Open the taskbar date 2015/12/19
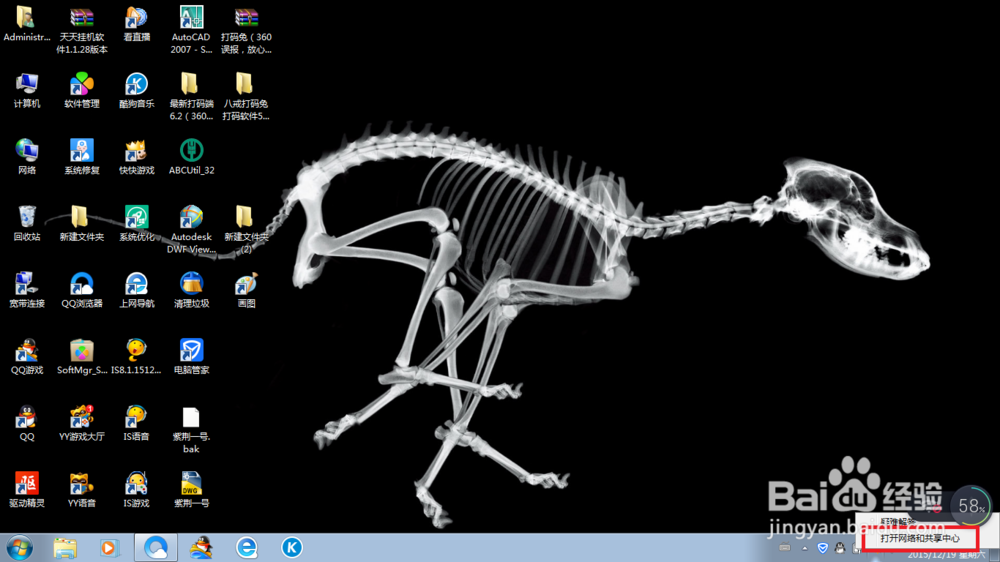Image resolution: width=1000 pixels, height=562 pixels. click(947, 556)
